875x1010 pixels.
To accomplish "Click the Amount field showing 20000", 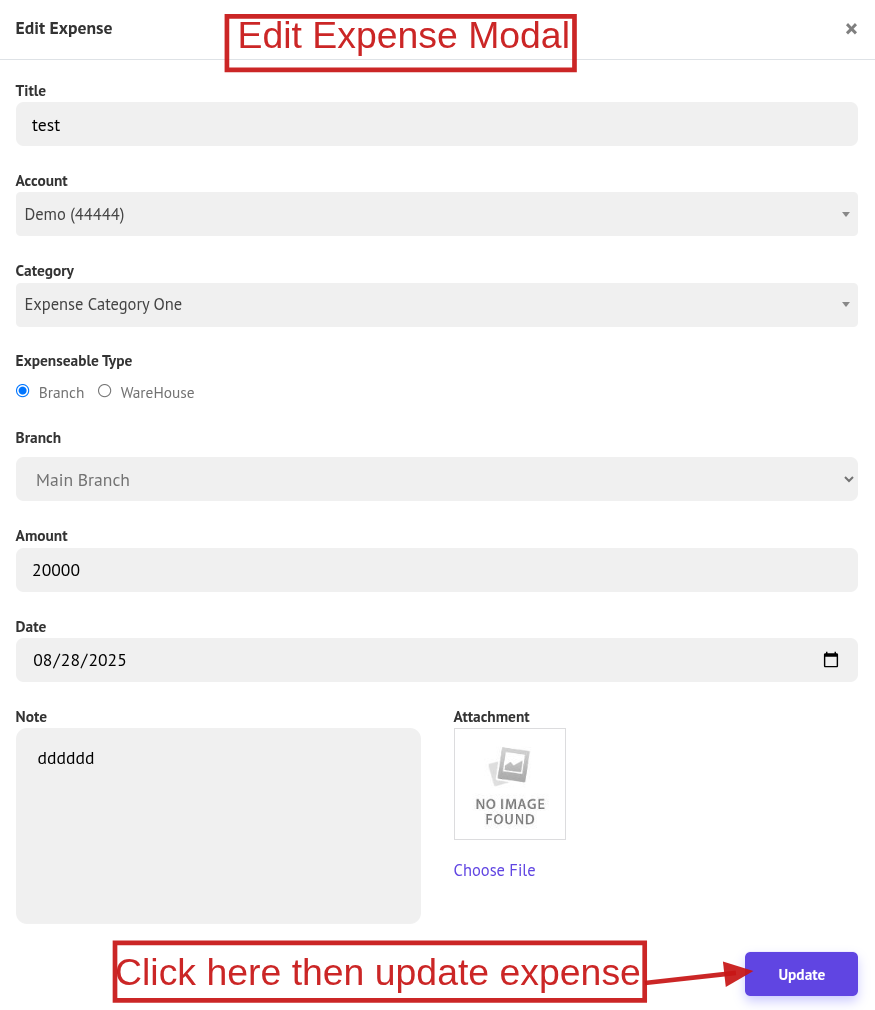I will point(436,570).
